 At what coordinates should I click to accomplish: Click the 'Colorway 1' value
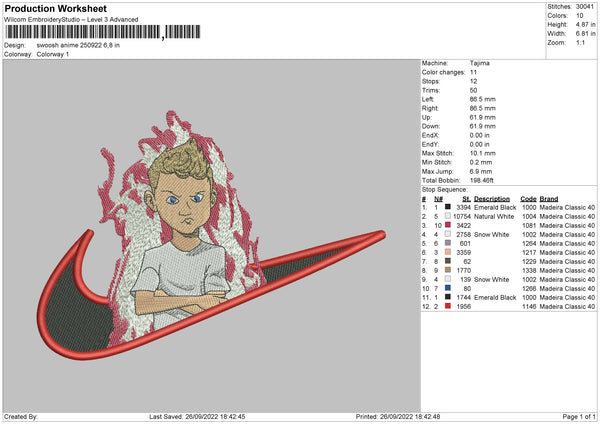(x=53, y=54)
